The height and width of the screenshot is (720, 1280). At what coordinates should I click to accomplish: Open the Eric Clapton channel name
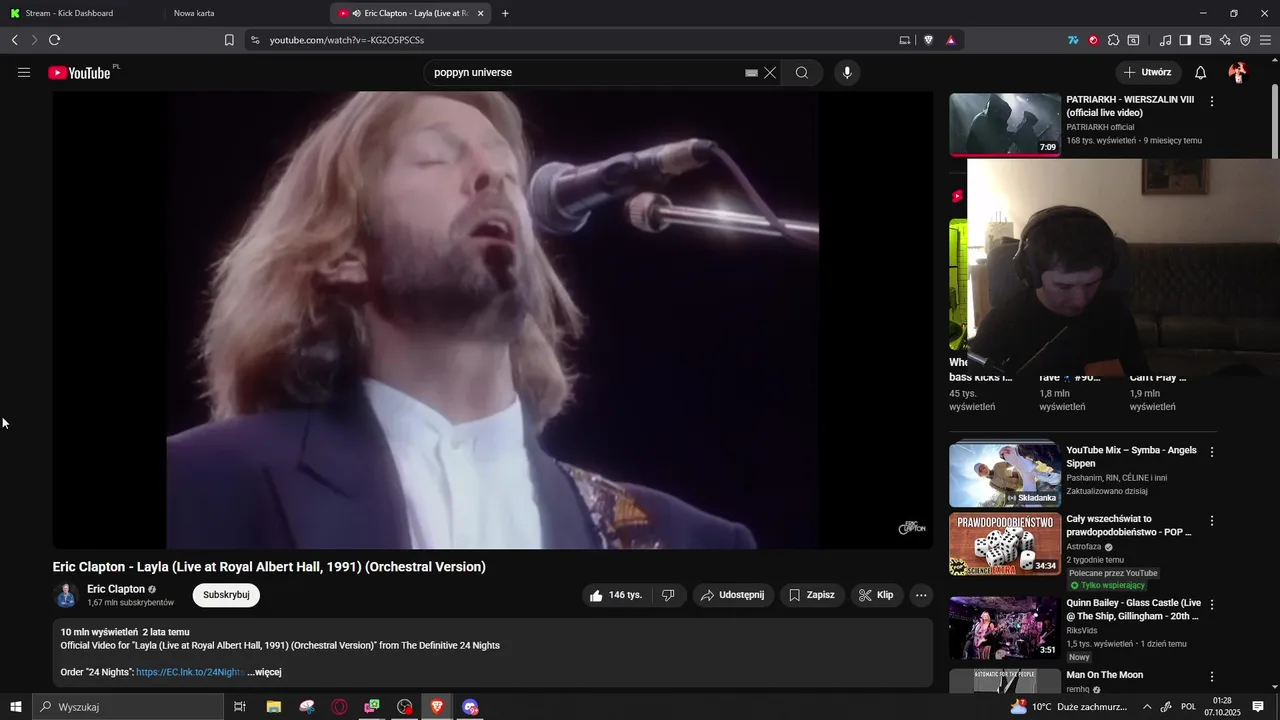[x=116, y=589]
